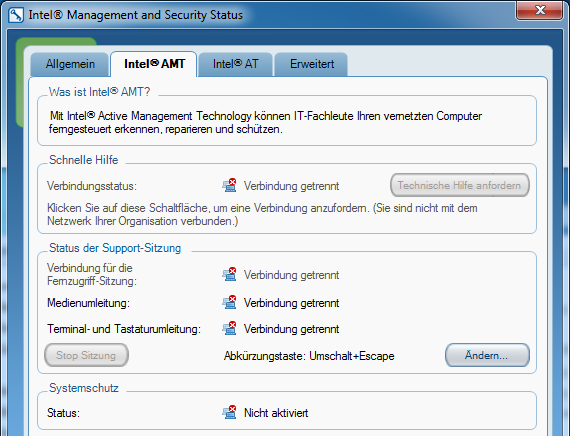Viewport: 570px width, 436px height.
Task: Click the Verbindungsstatus disconnected icon
Action: (x=229, y=185)
